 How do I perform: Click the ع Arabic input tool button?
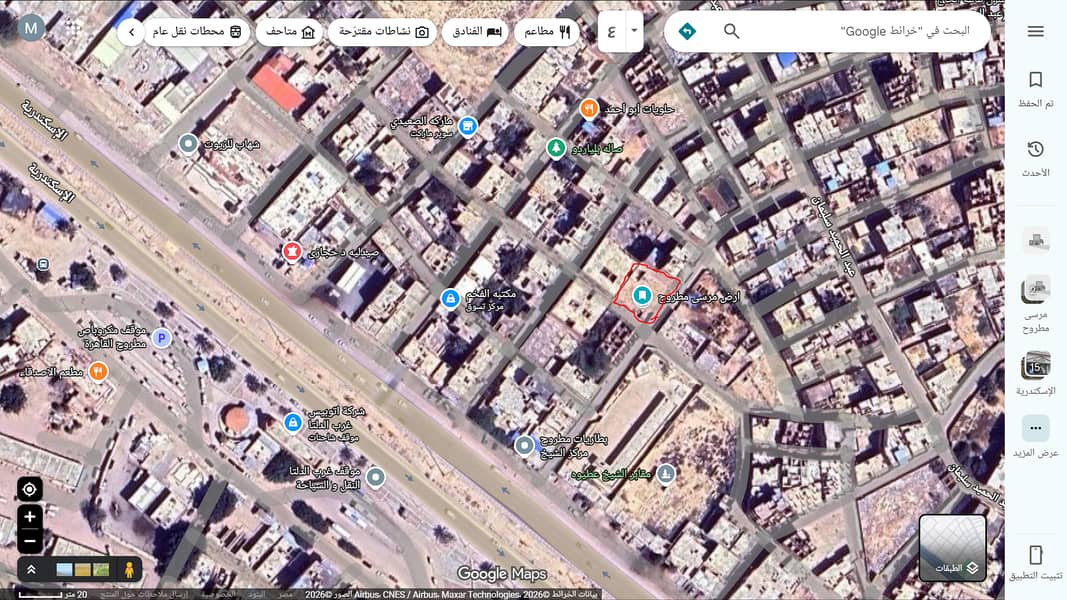tap(611, 31)
